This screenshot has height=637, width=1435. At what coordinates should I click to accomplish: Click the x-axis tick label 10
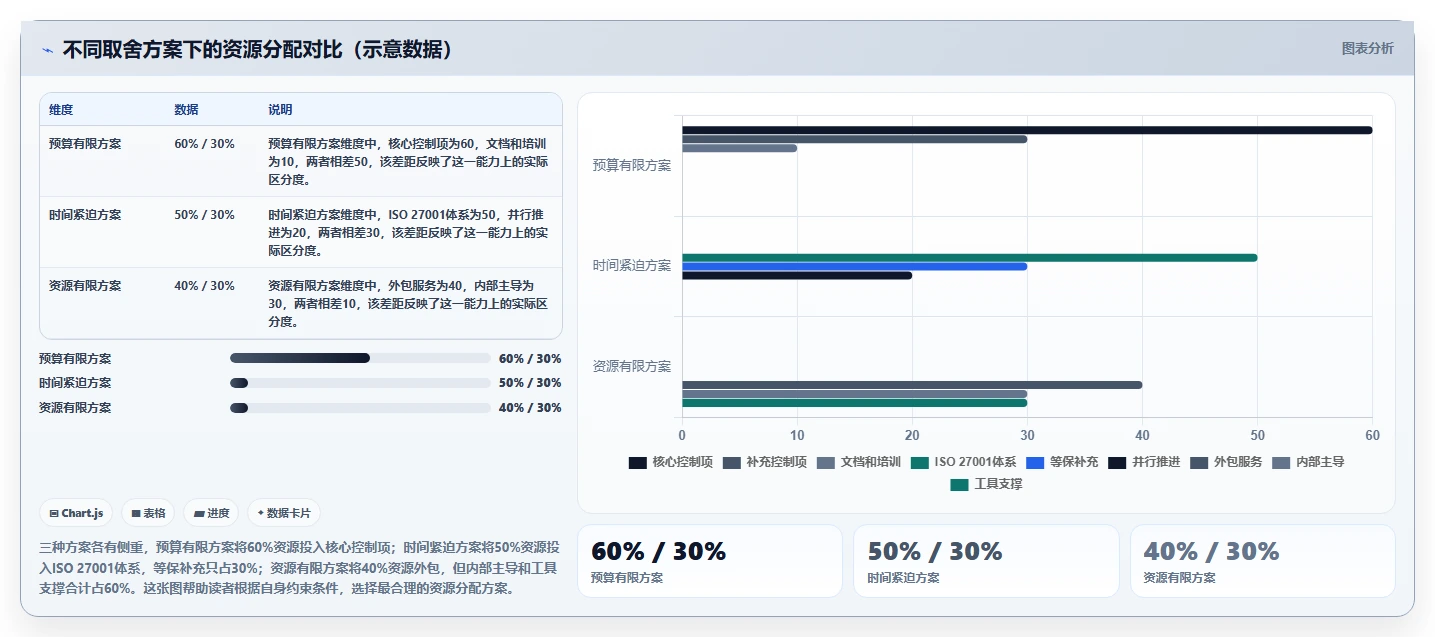click(797, 436)
